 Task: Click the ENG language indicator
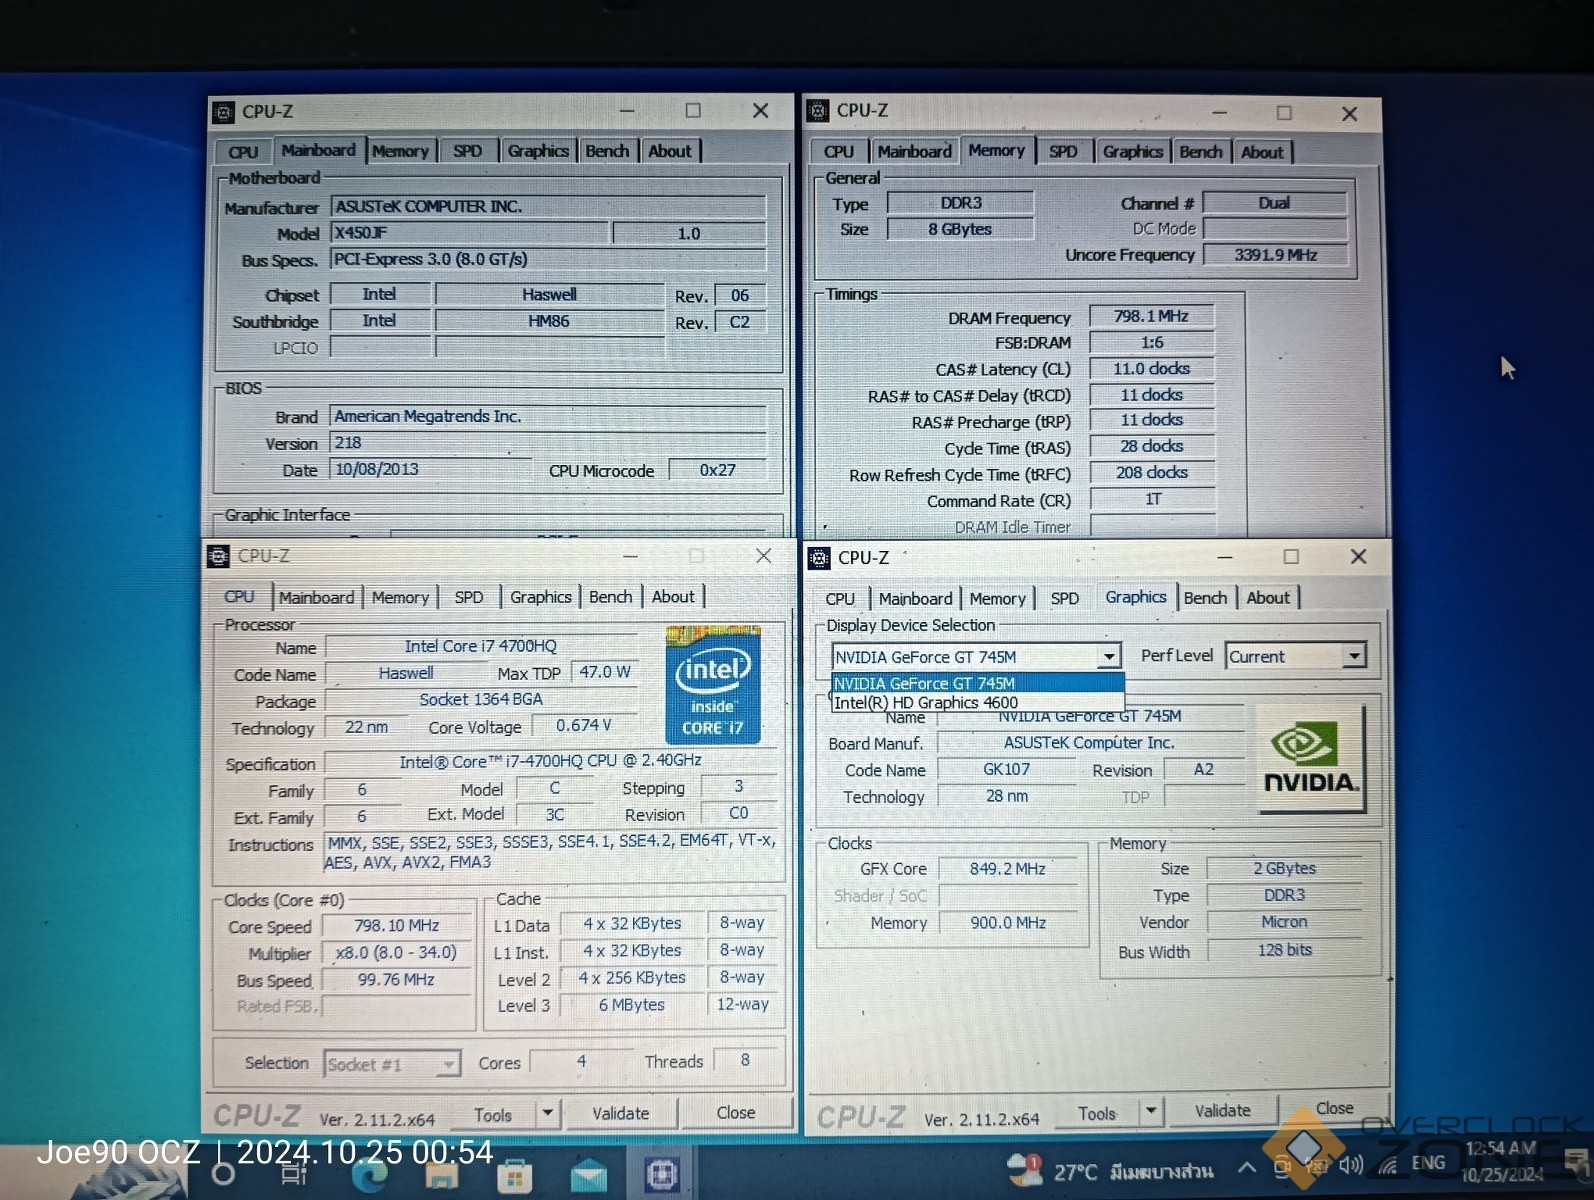point(1428,1163)
